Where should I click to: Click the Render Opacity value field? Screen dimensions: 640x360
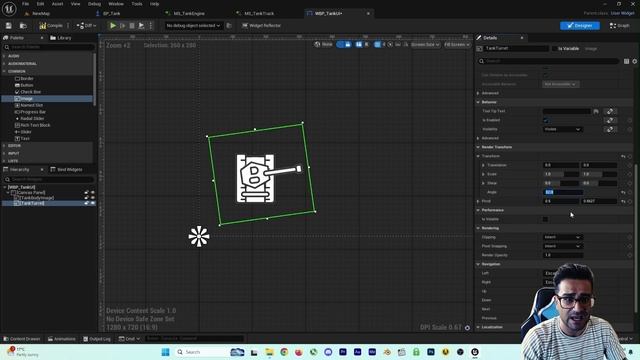click(563, 255)
